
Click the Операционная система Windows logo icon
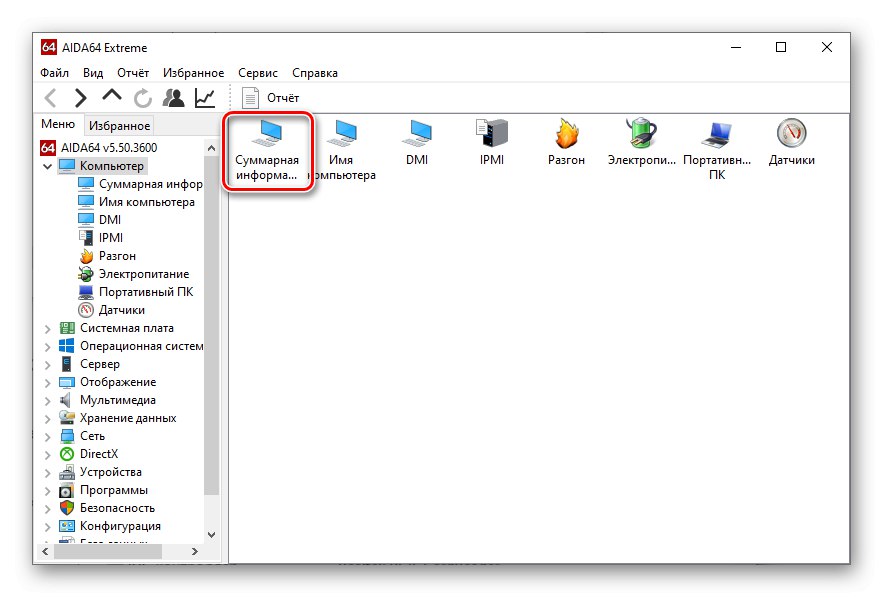pyautogui.click(x=67, y=346)
